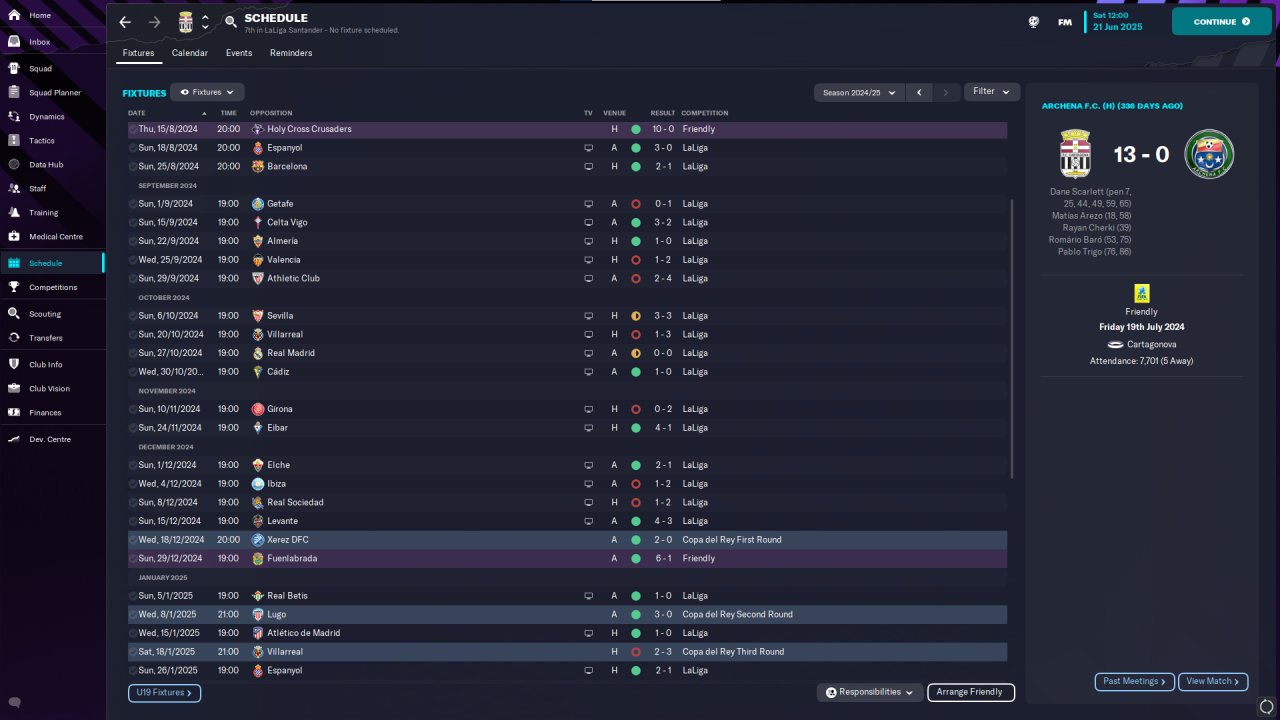The image size is (1280, 720).
Task: Click the home team crest in match panel
Action: tap(1075, 154)
